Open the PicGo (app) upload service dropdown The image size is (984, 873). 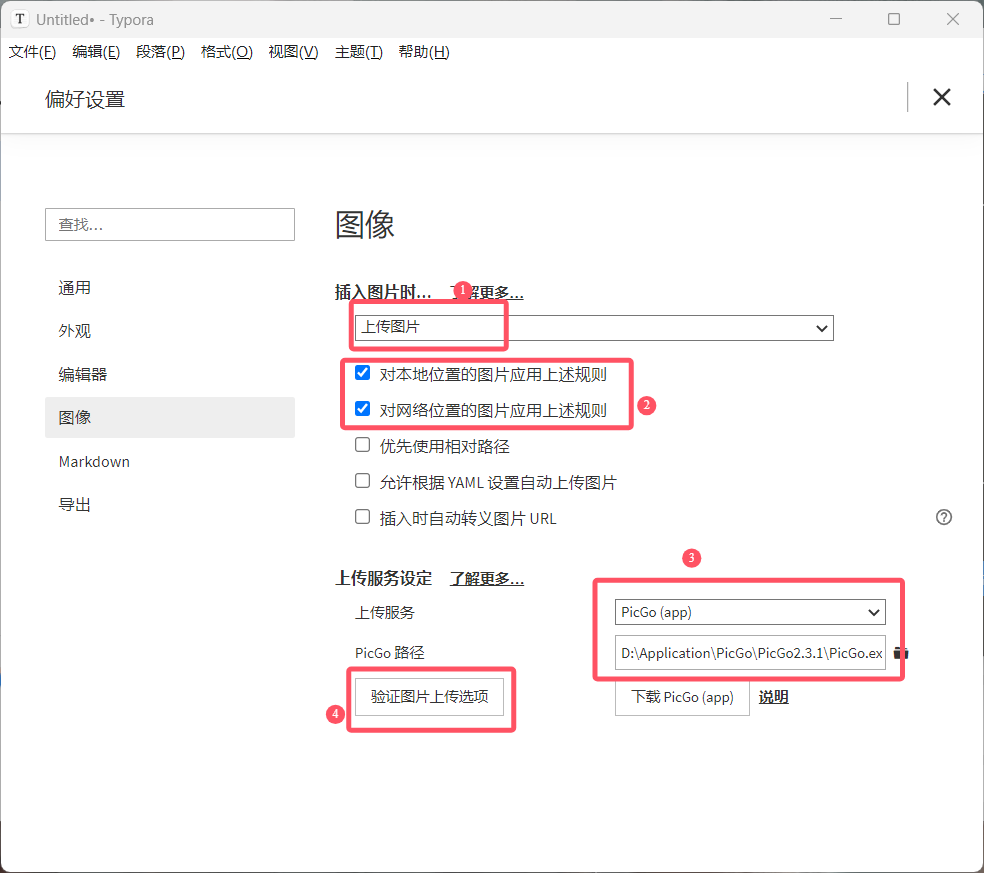pos(750,612)
